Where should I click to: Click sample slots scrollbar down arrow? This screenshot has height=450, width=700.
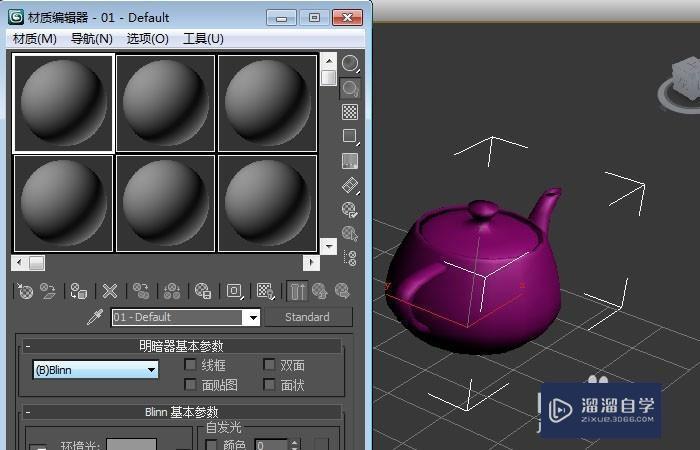[x=329, y=246]
